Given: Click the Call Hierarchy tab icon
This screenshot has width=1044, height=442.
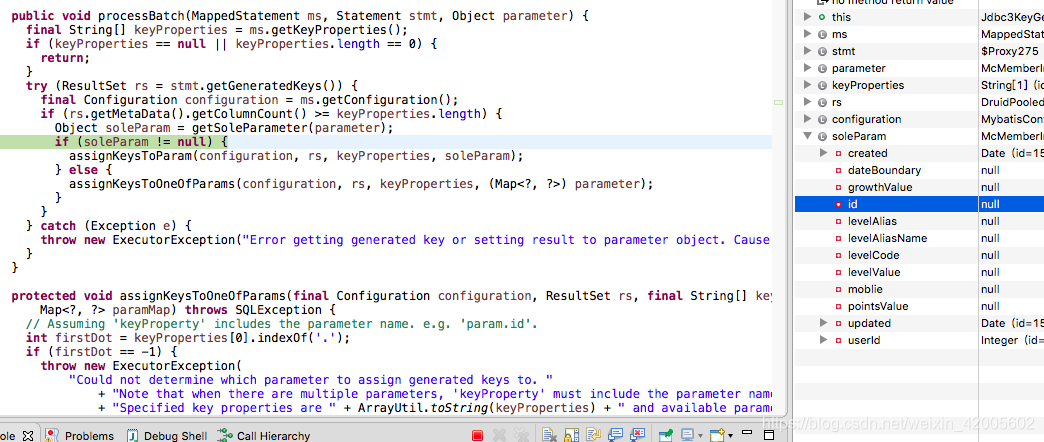Looking at the screenshot, I should click(225, 436).
